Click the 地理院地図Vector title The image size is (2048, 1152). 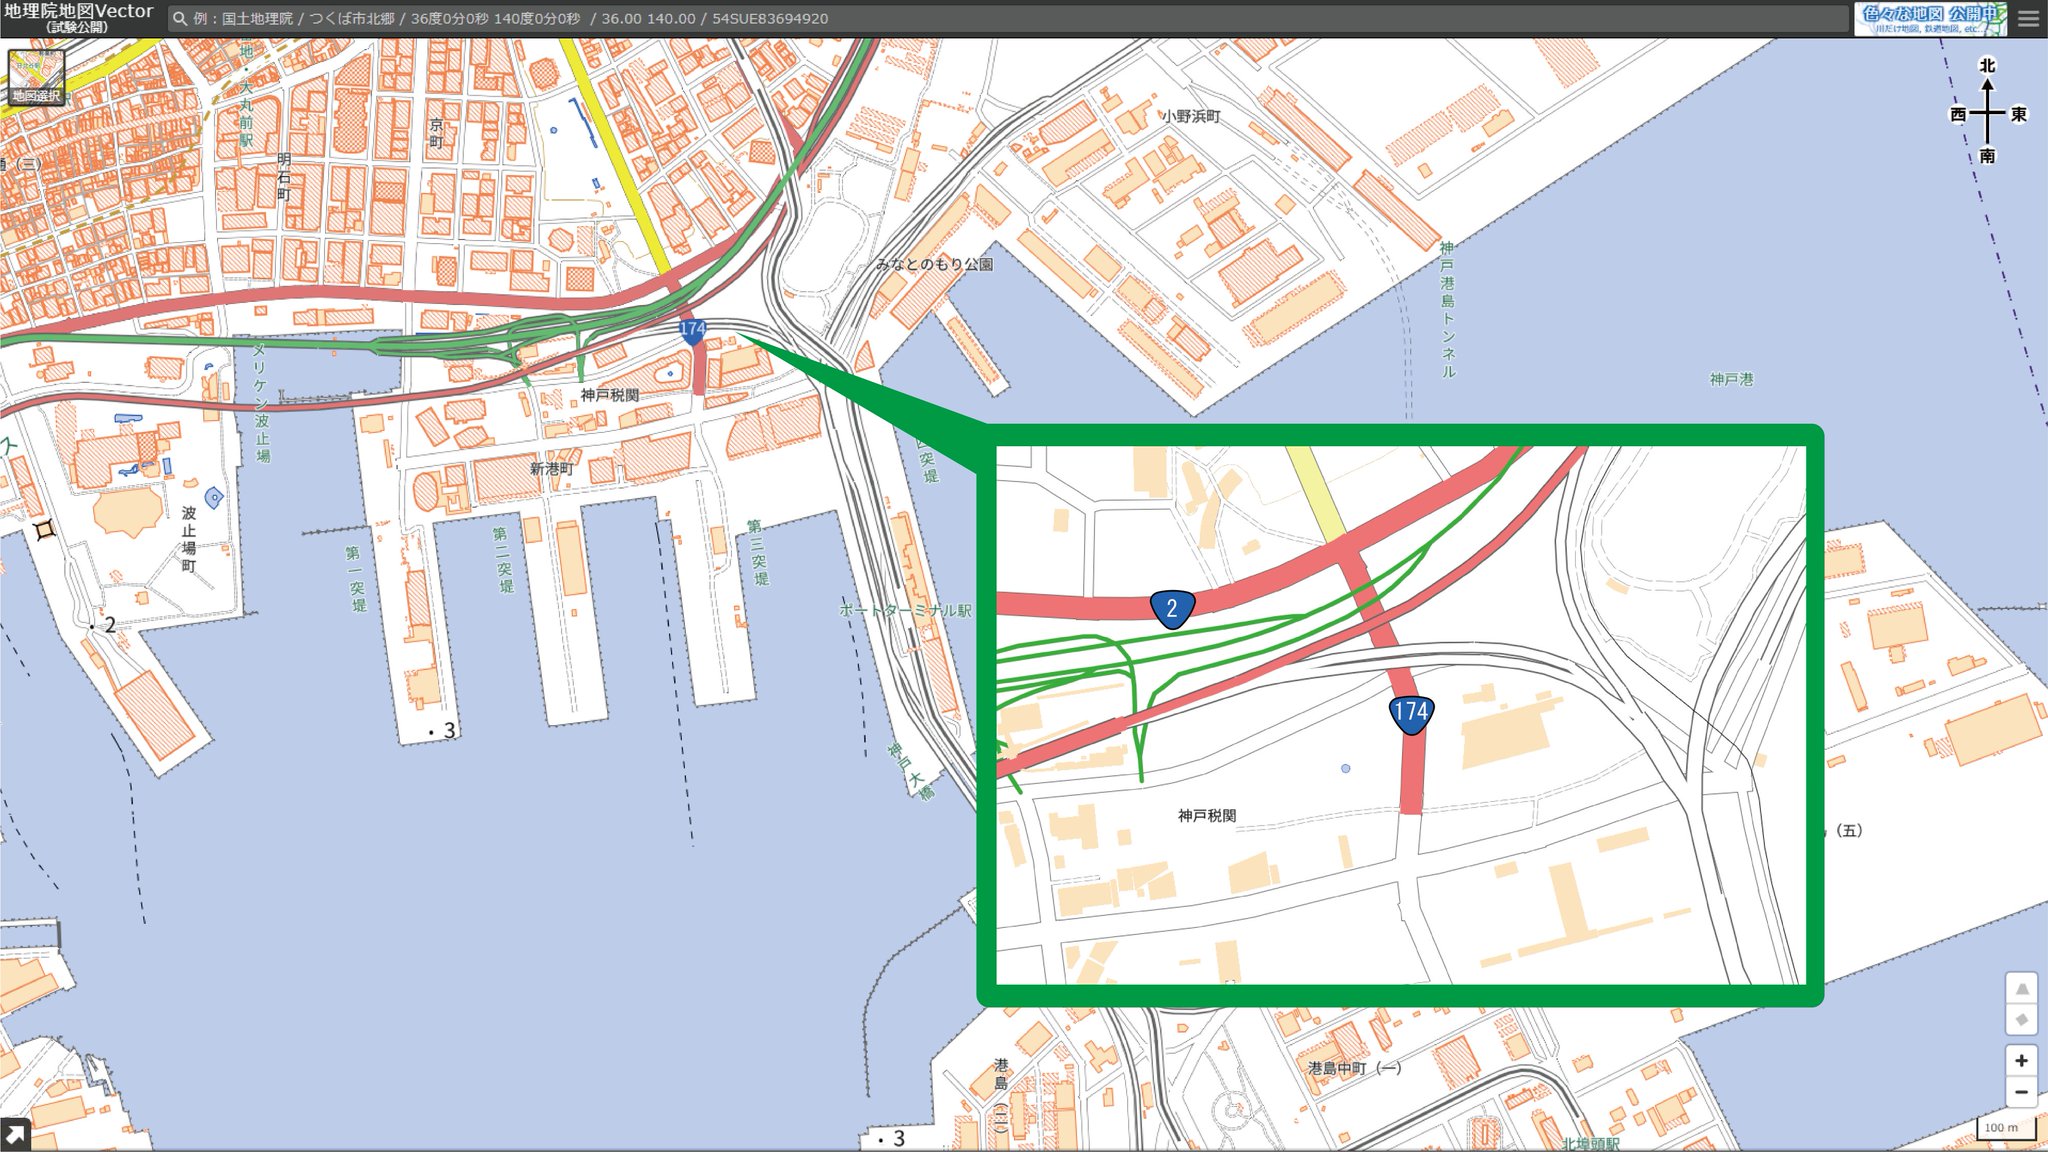78,12
